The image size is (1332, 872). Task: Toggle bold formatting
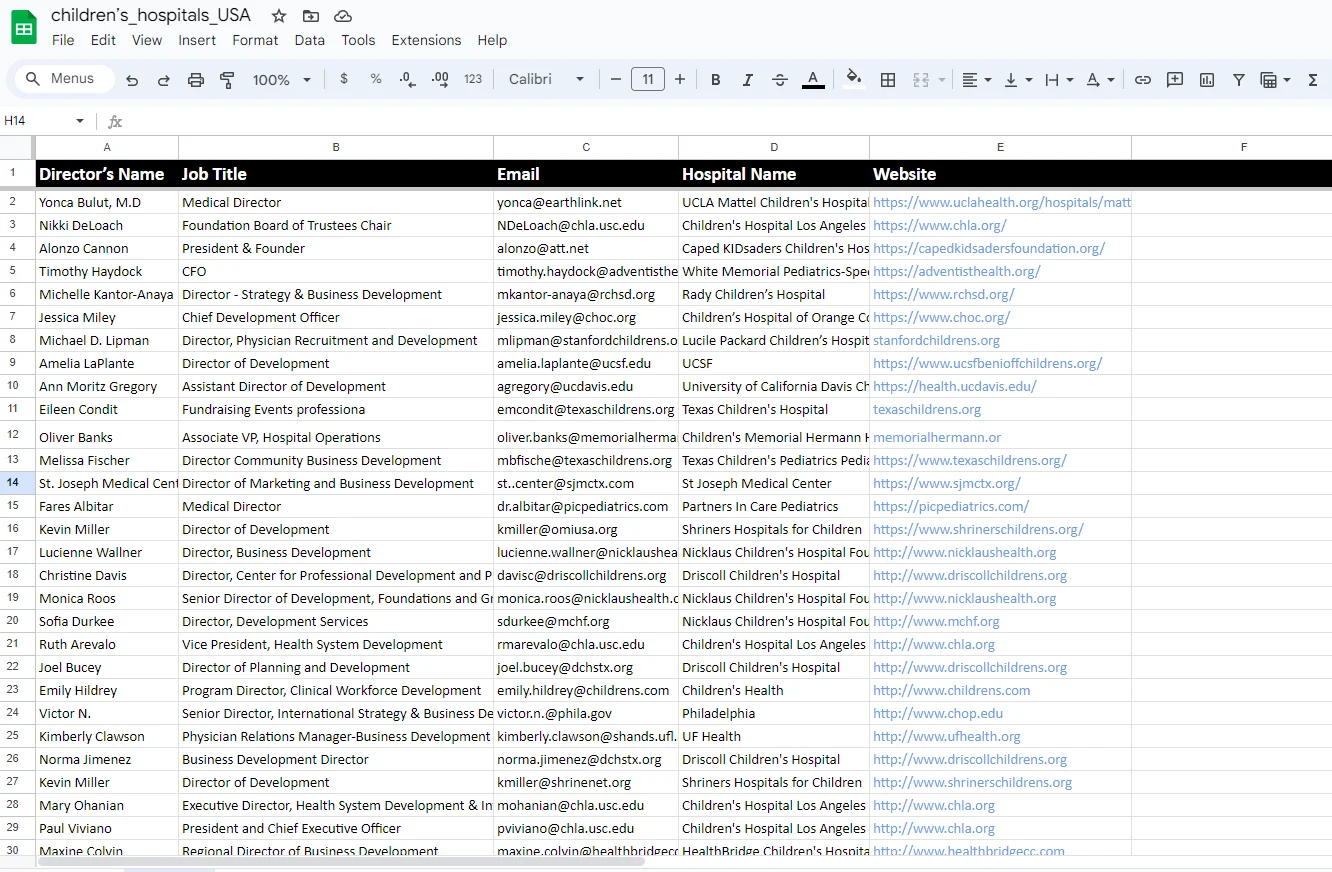[716, 80]
